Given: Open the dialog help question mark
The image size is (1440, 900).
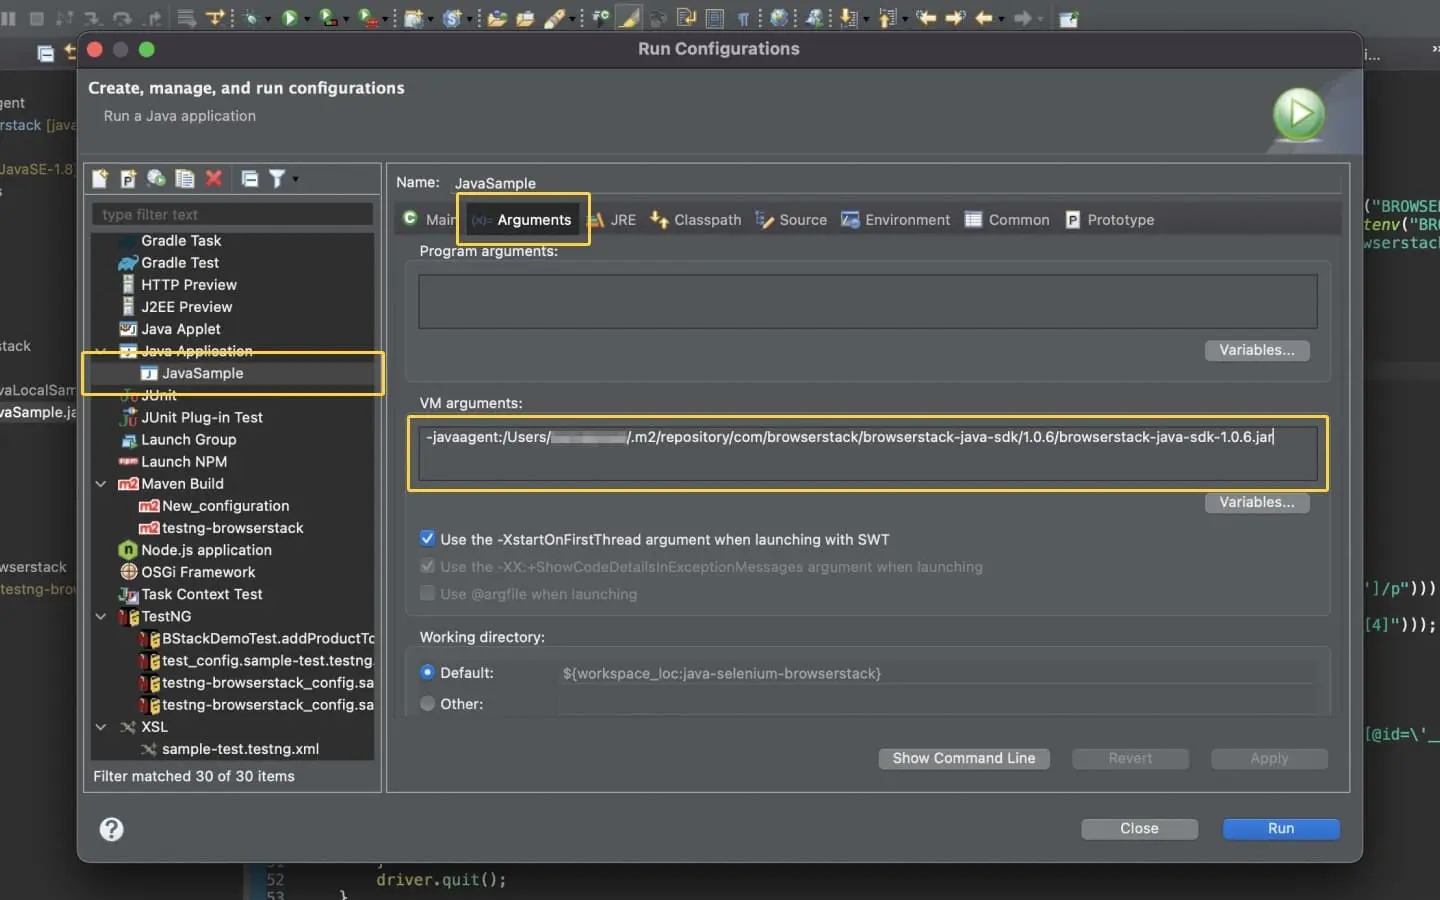Looking at the screenshot, I should click(112, 829).
